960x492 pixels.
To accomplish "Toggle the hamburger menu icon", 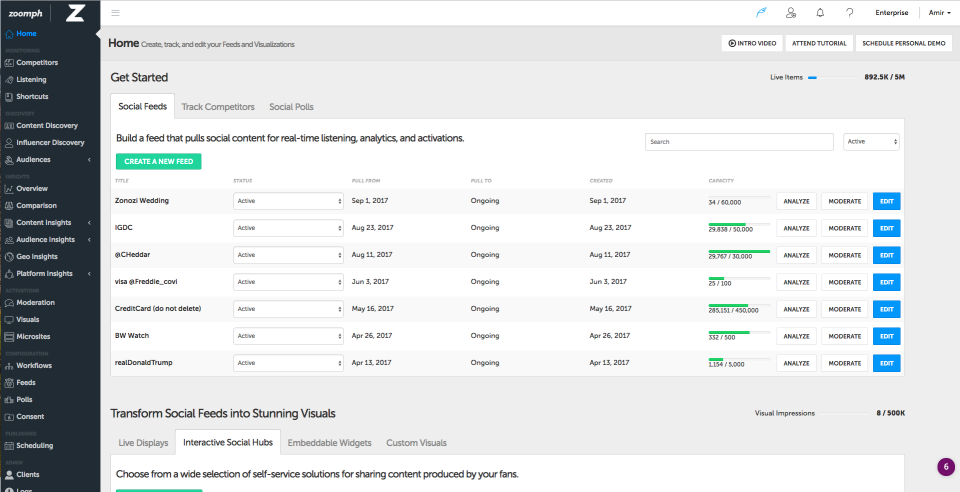I will (x=115, y=13).
